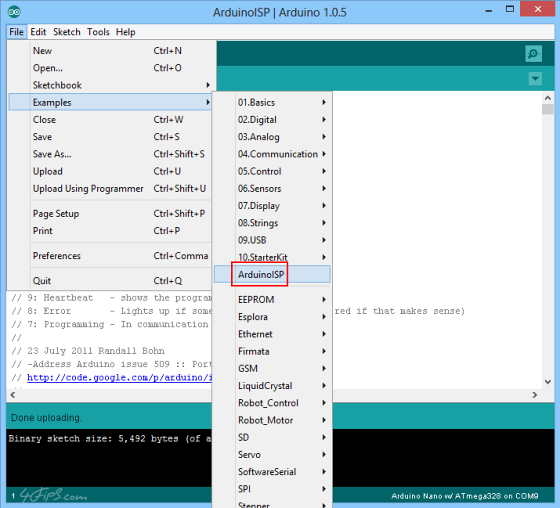
Task: Open the Tools menu
Action: [x=98, y=32]
